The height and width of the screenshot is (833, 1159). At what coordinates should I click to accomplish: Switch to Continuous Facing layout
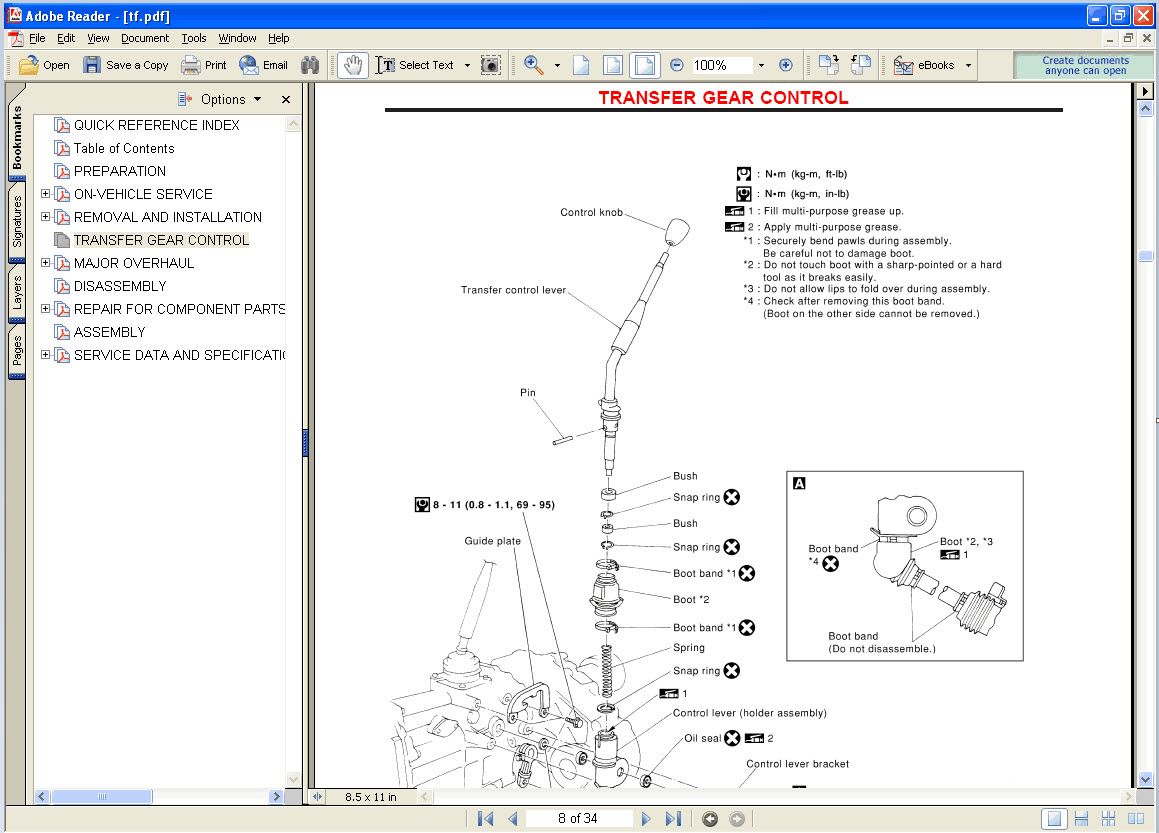pos(1108,818)
